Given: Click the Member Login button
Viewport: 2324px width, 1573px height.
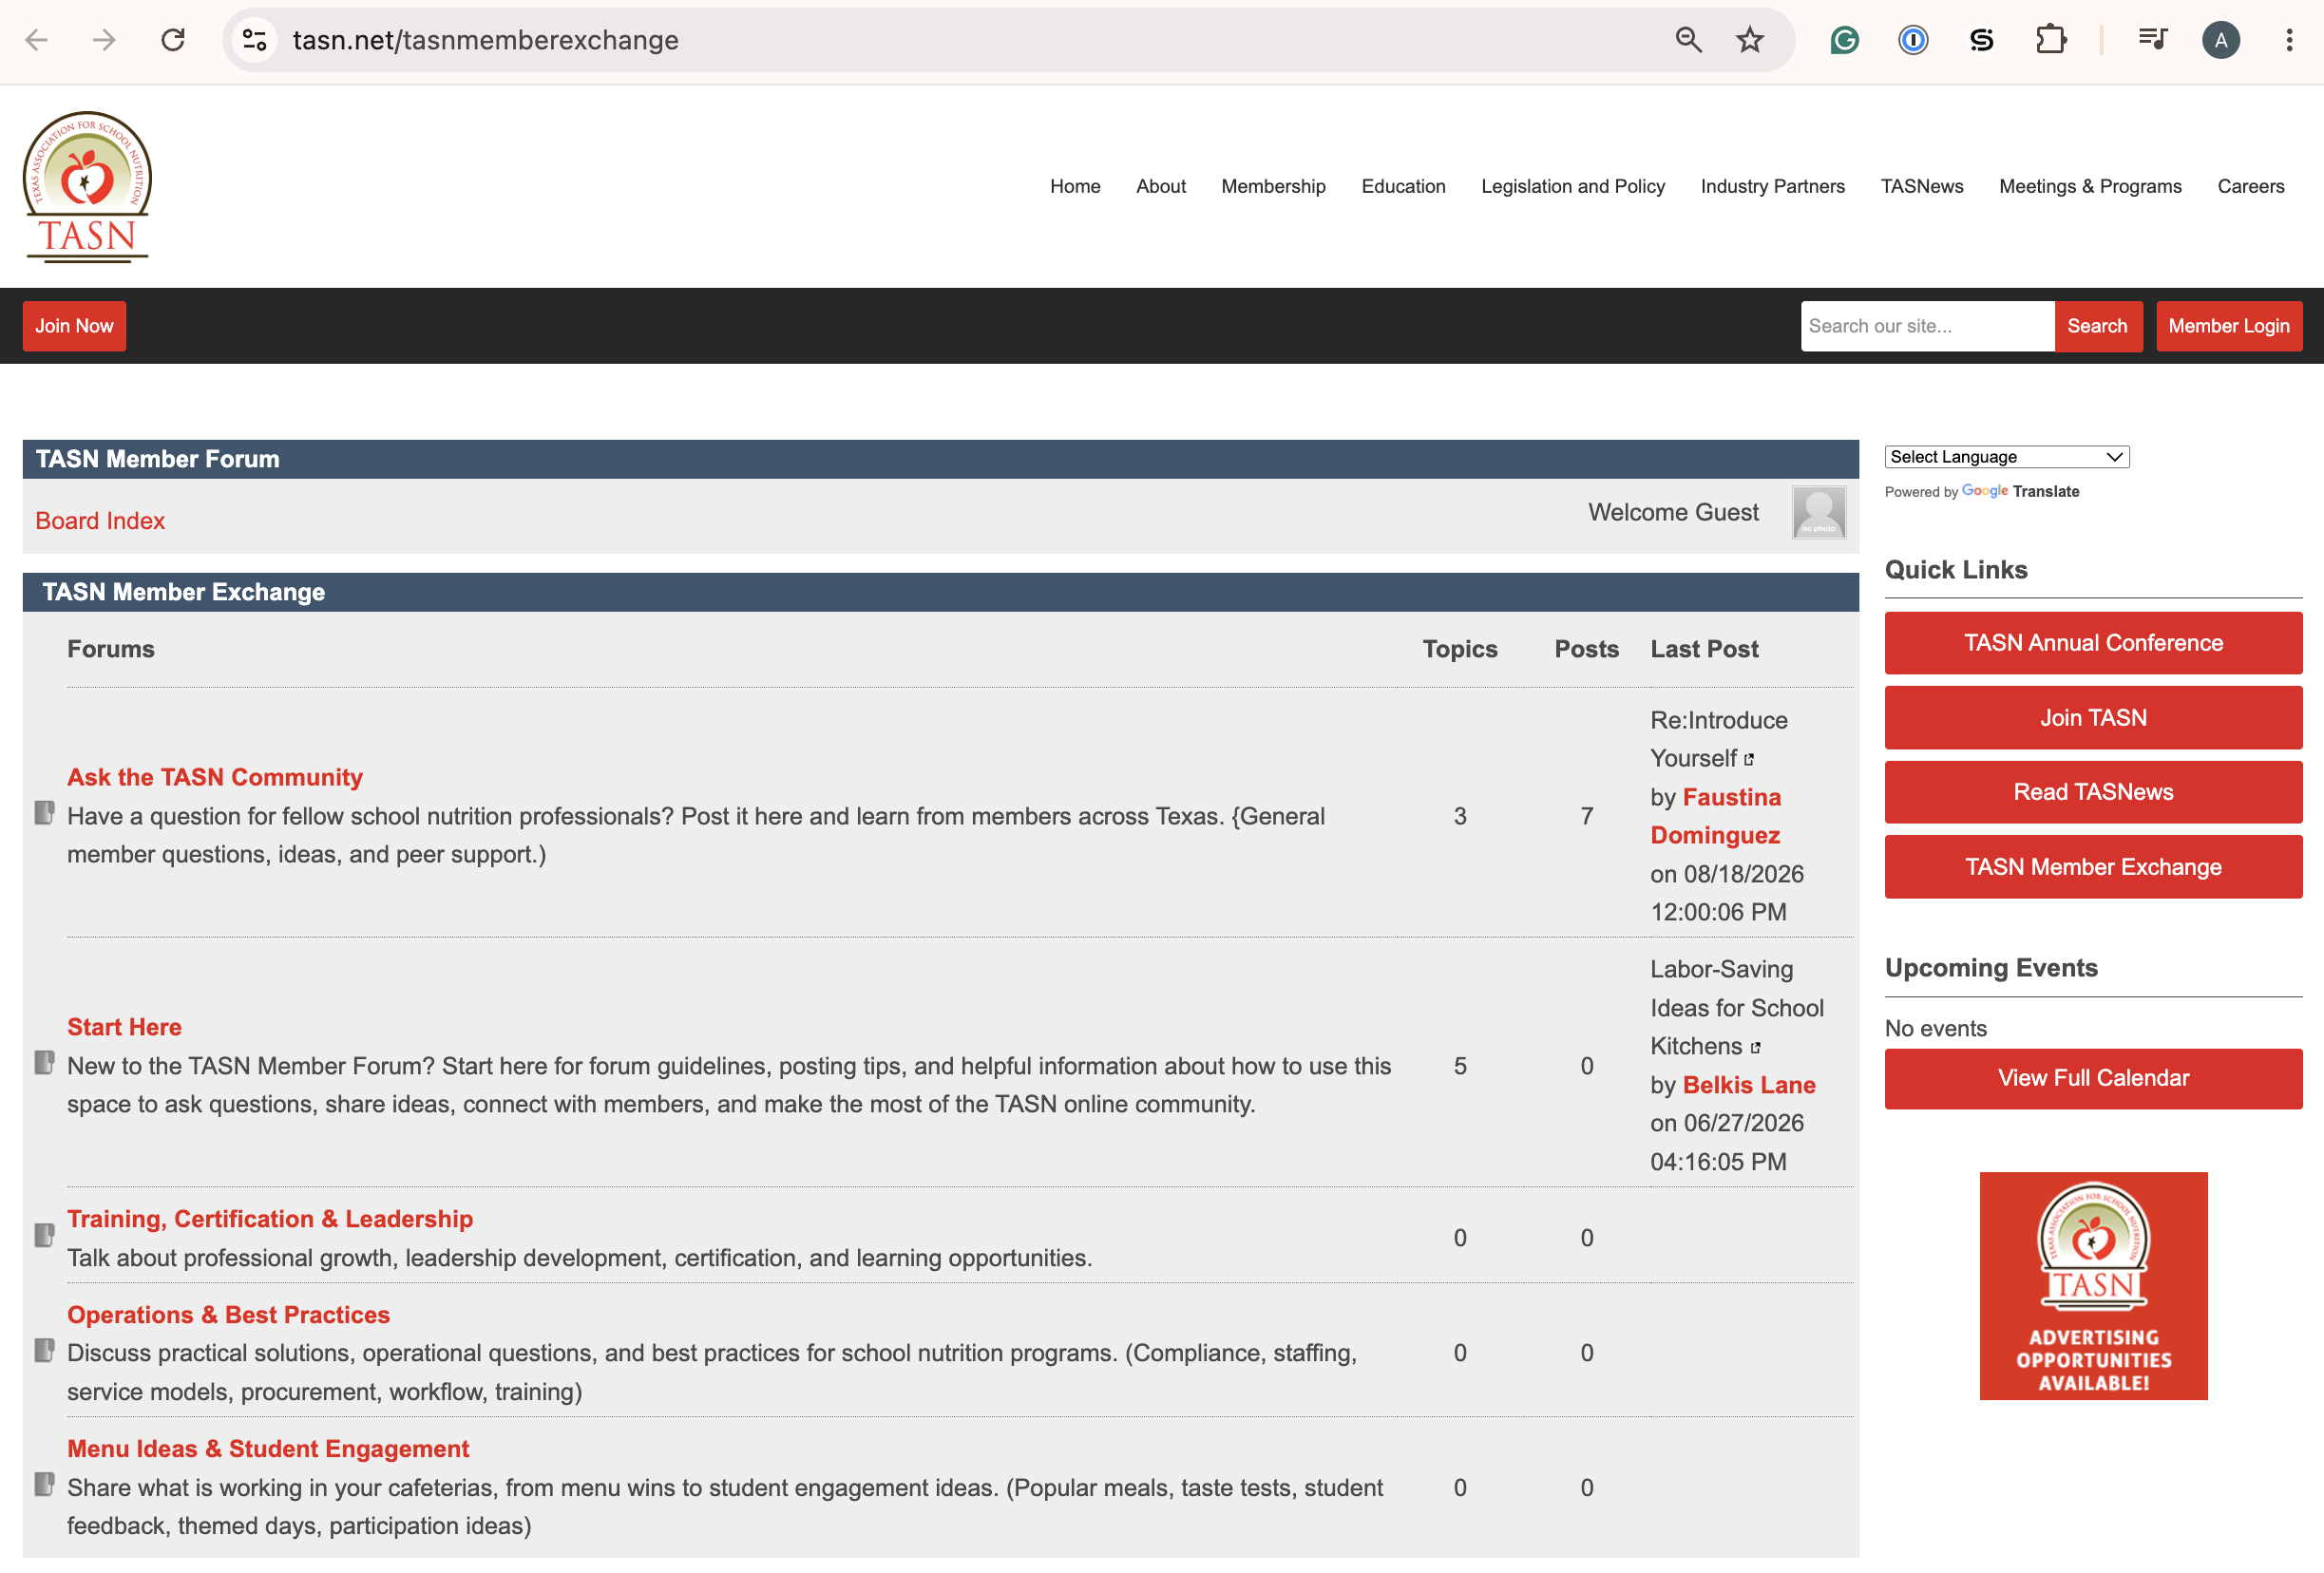Looking at the screenshot, I should (2228, 326).
